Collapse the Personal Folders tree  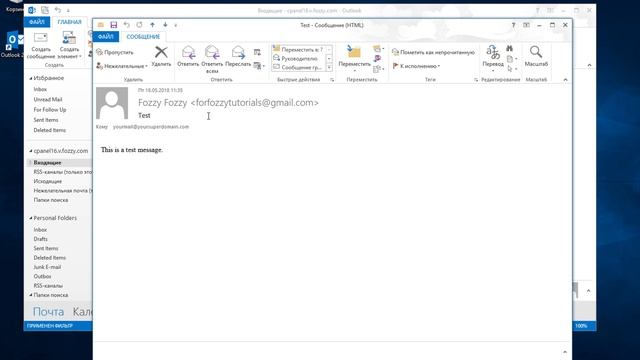coord(31,218)
